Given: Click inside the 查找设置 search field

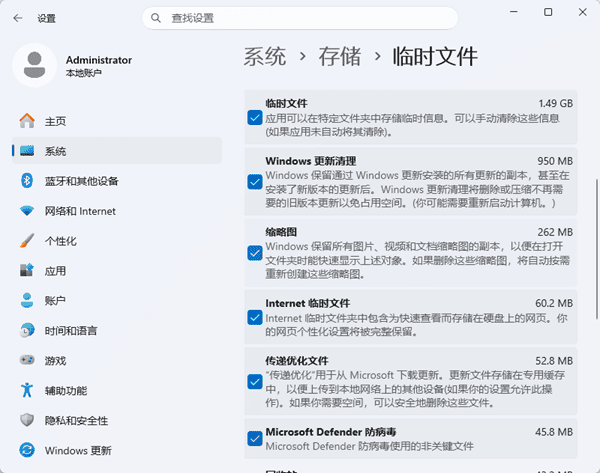Looking at the screenshot, I should click(x=300, y=18).
